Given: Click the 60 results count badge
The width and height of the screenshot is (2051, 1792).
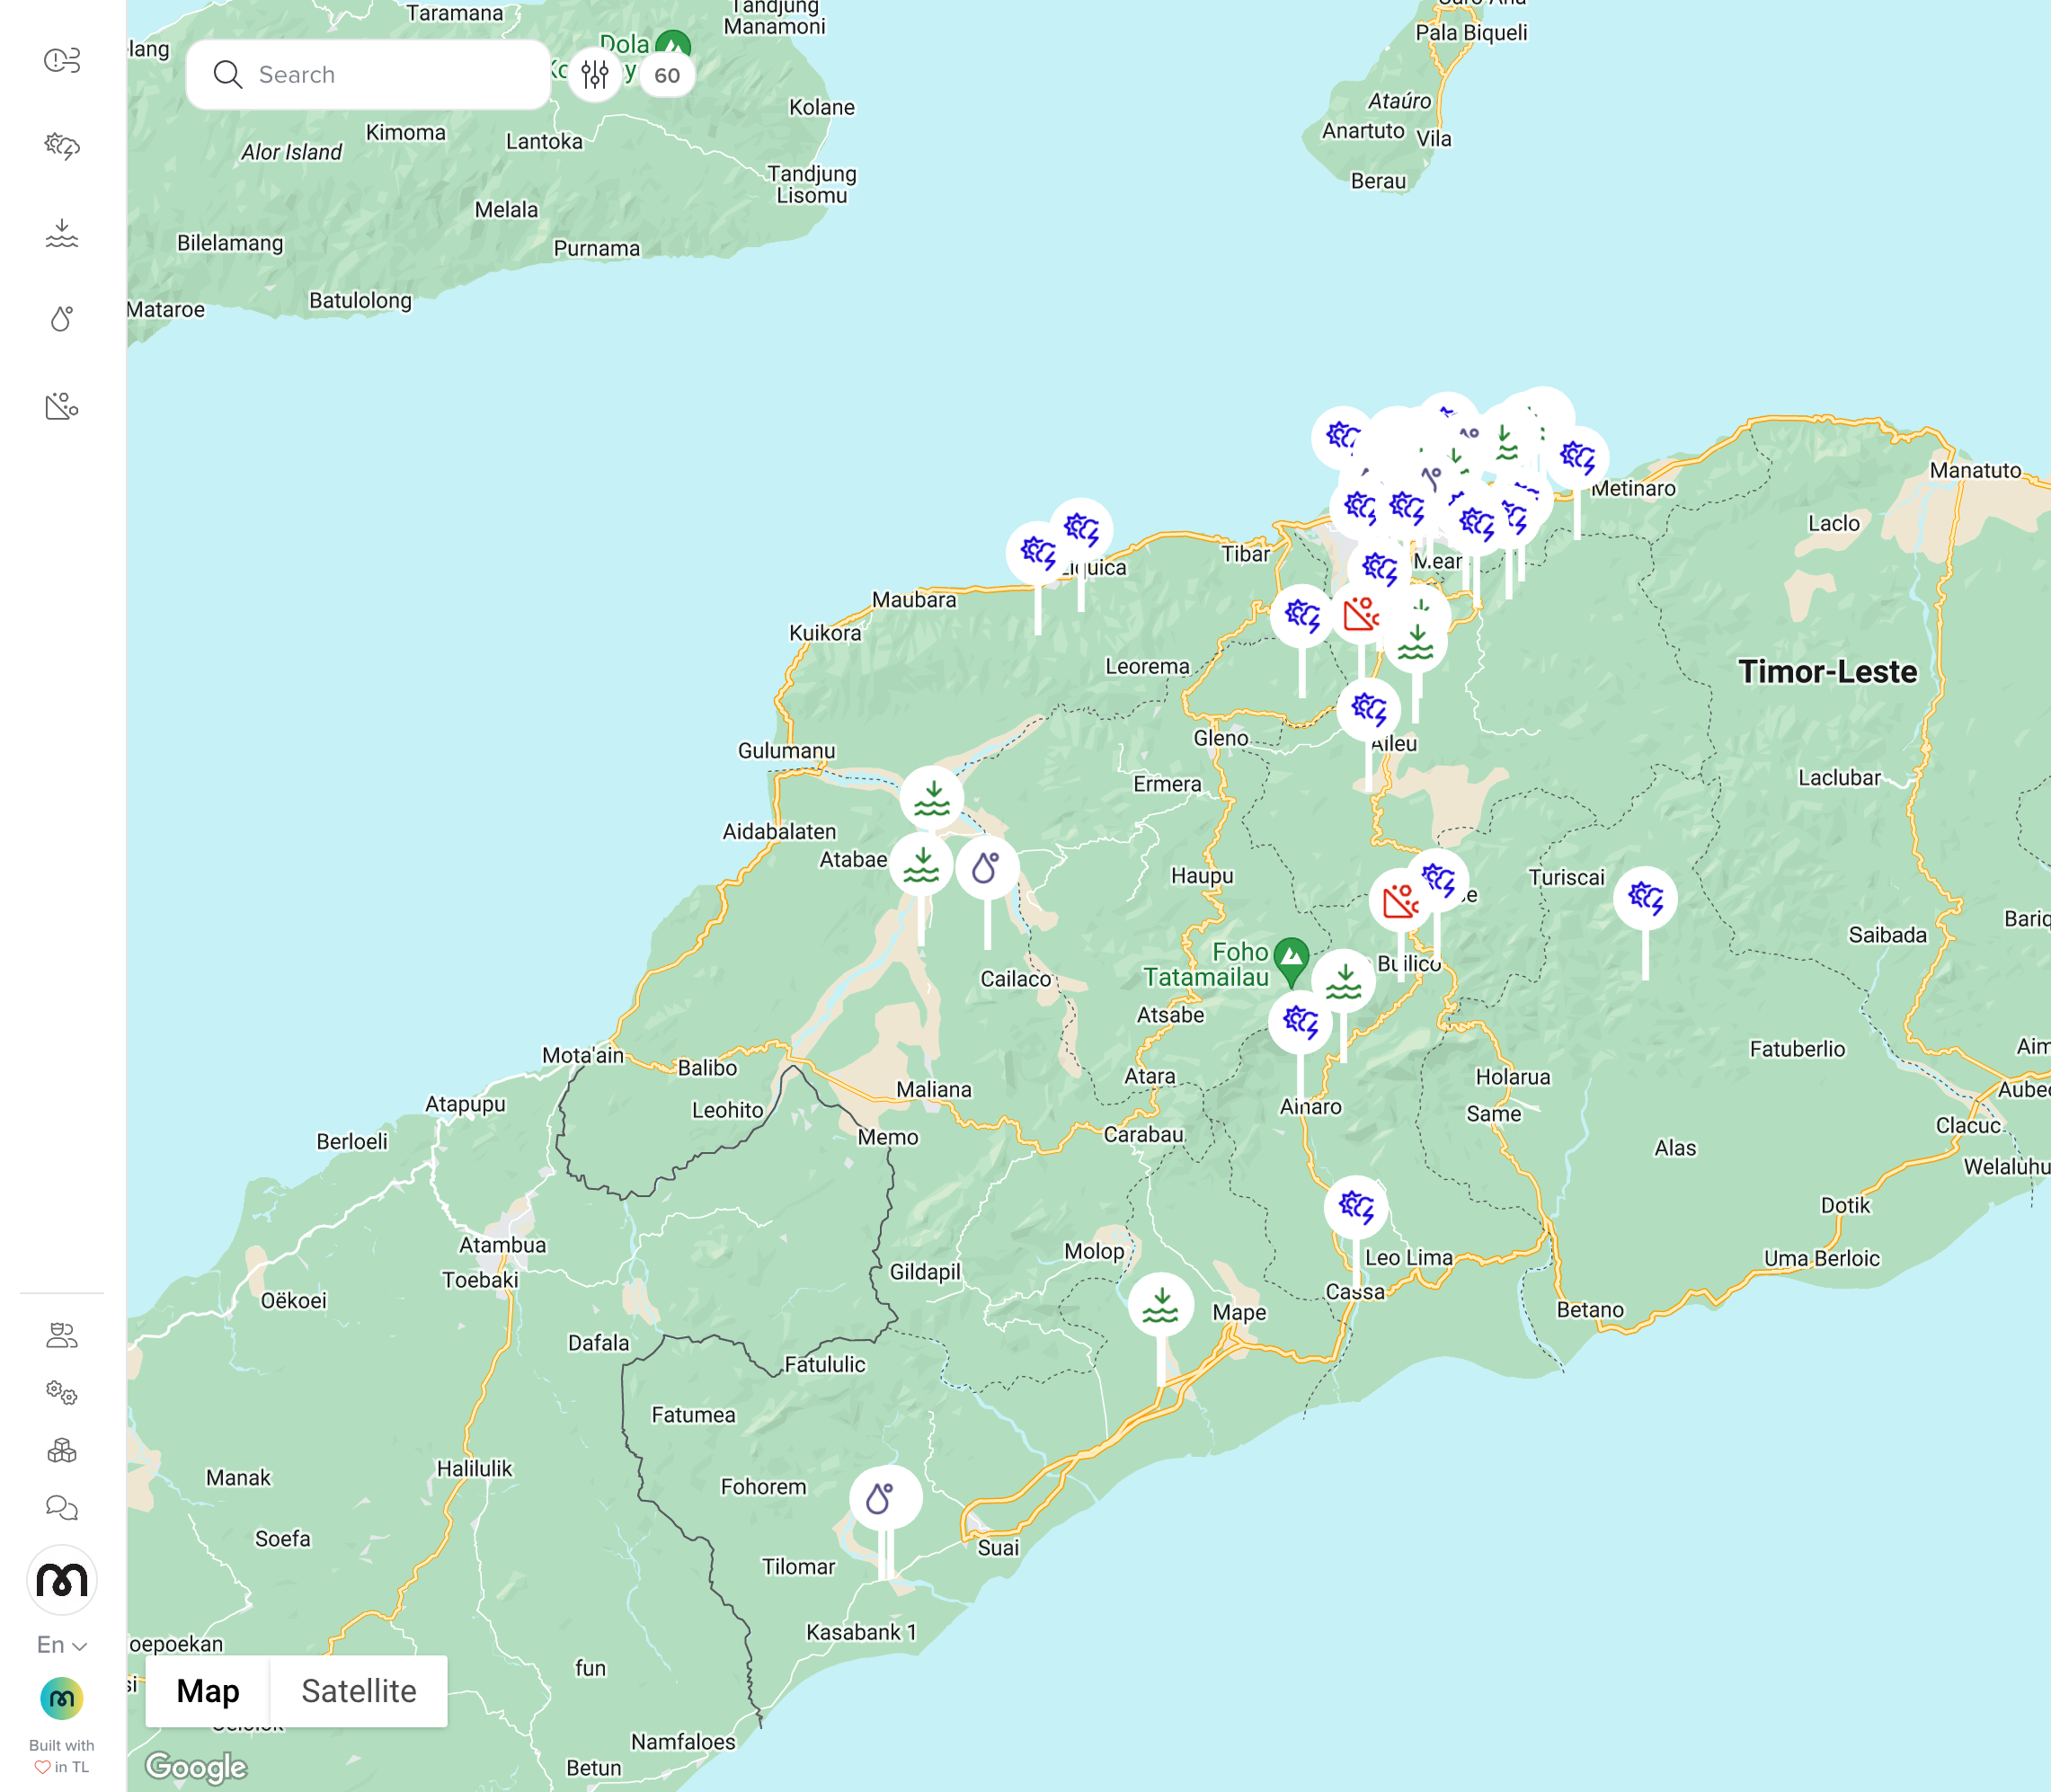Looking at the screenshot, I should click(667, 75).
